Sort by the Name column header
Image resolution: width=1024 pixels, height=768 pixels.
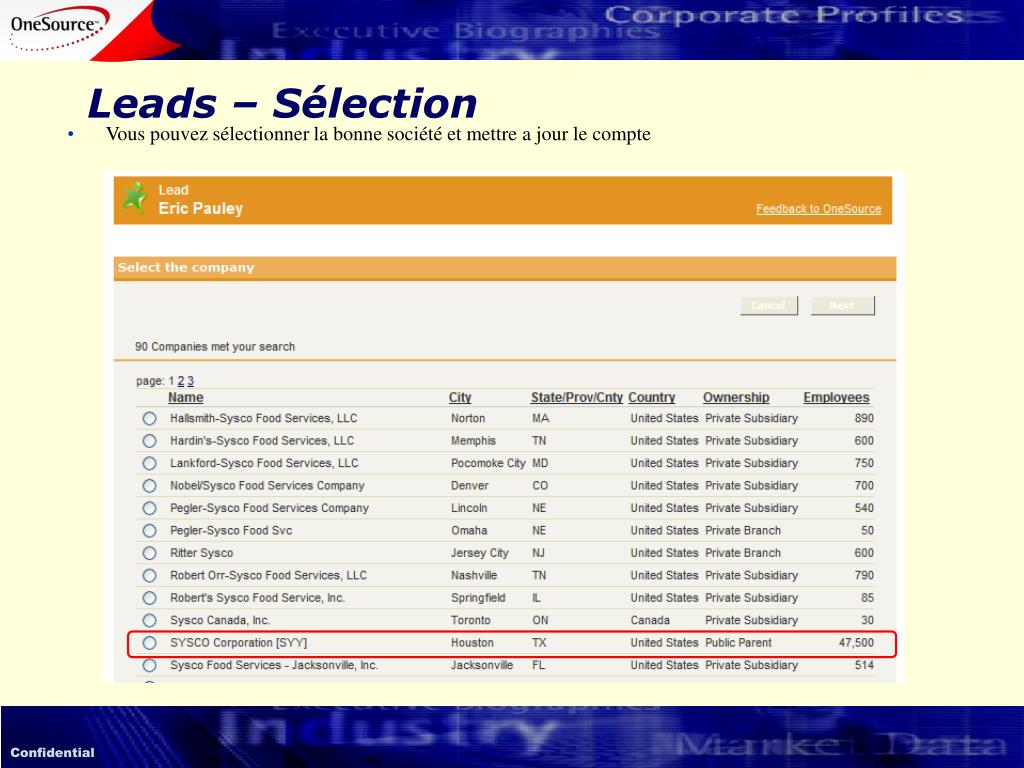point(185,397)
